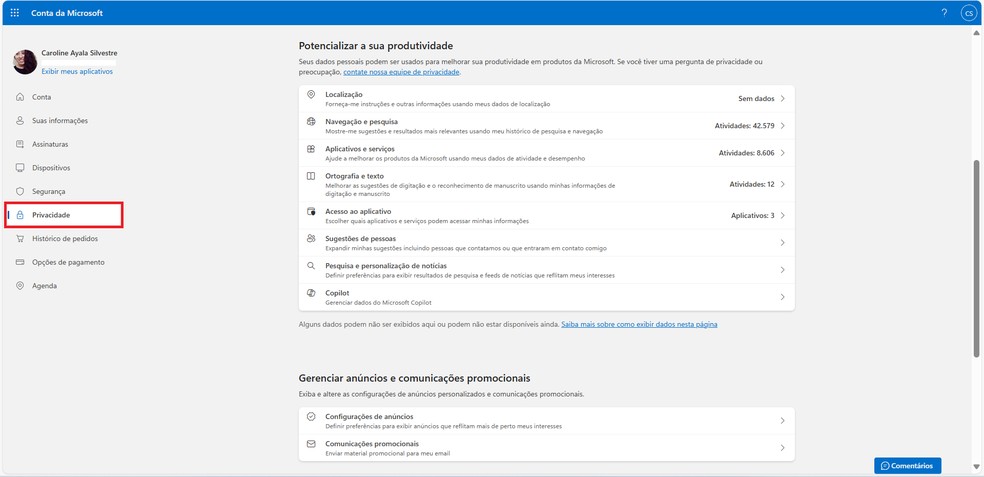The height and width of the screenshot is (477, 984).
Task: Open the app launcher grid icon
Action: (15, 13)
